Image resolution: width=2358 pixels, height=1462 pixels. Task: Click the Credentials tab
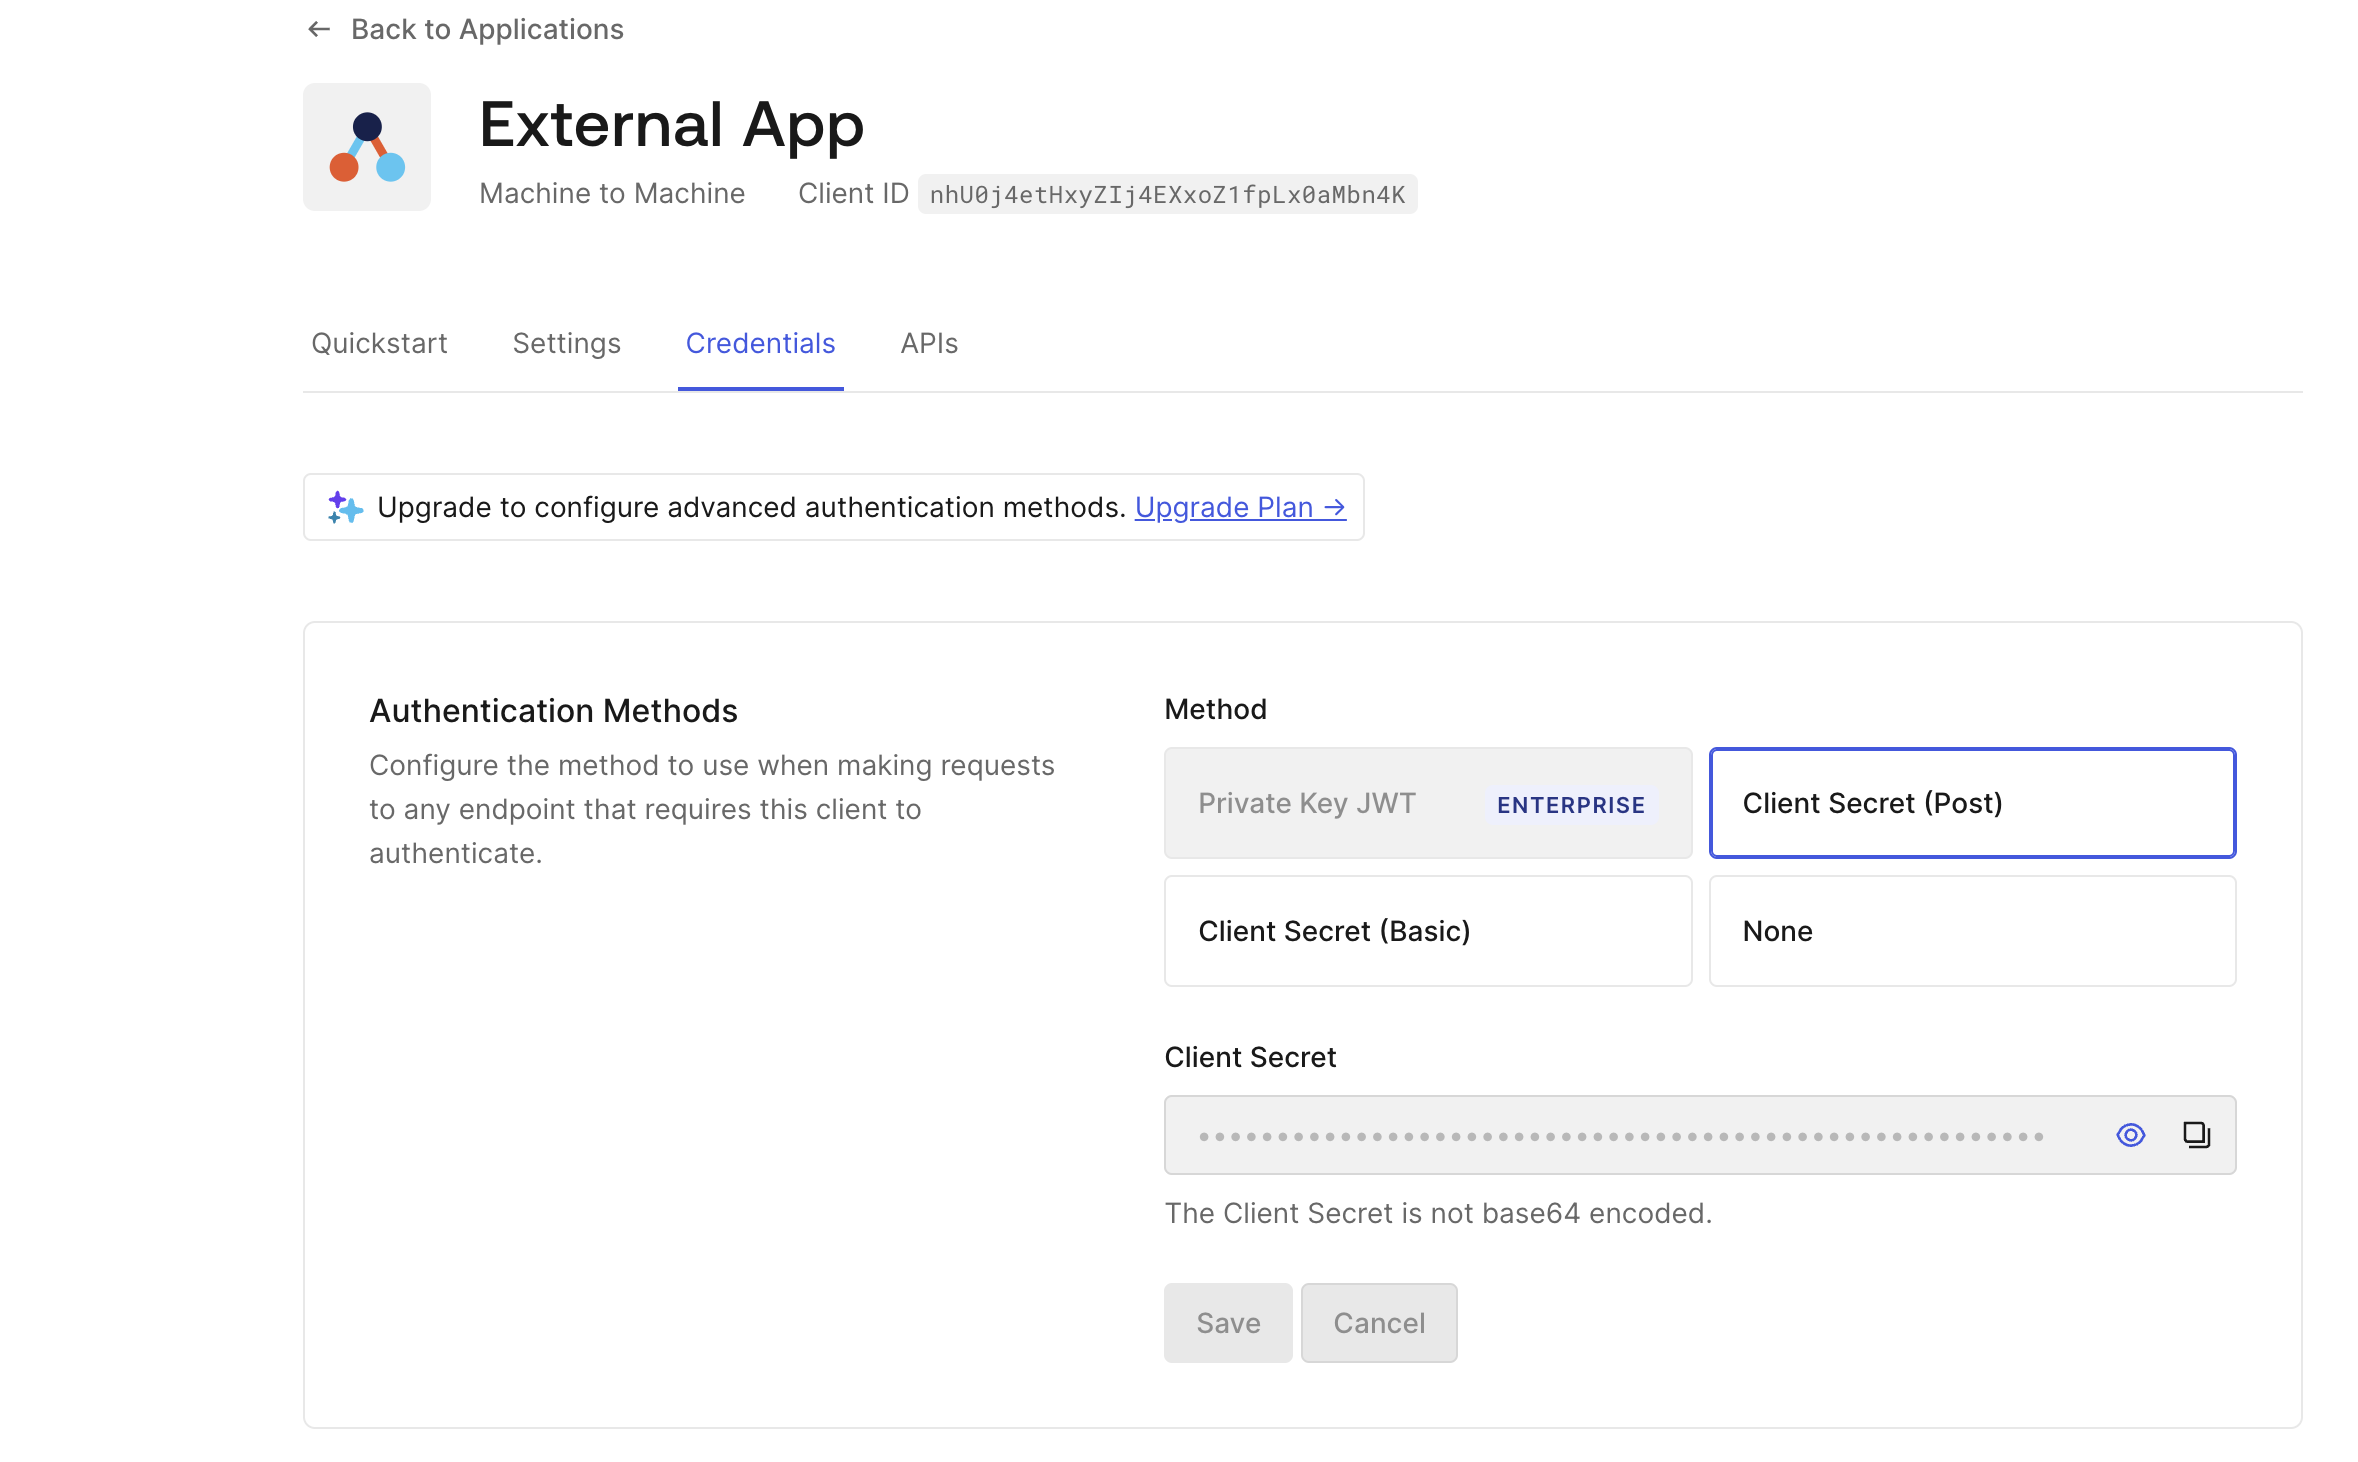pyautogui.click(x=760, y=344)
